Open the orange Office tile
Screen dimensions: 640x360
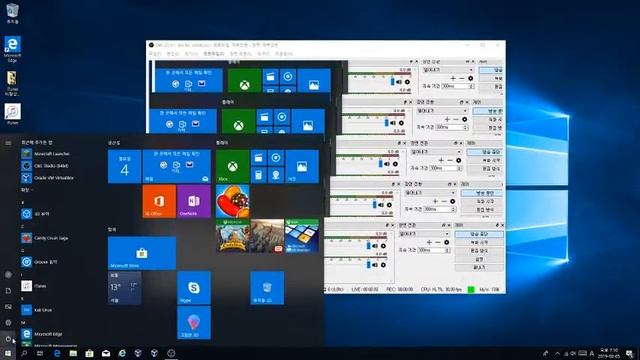(x=159, y=201)
